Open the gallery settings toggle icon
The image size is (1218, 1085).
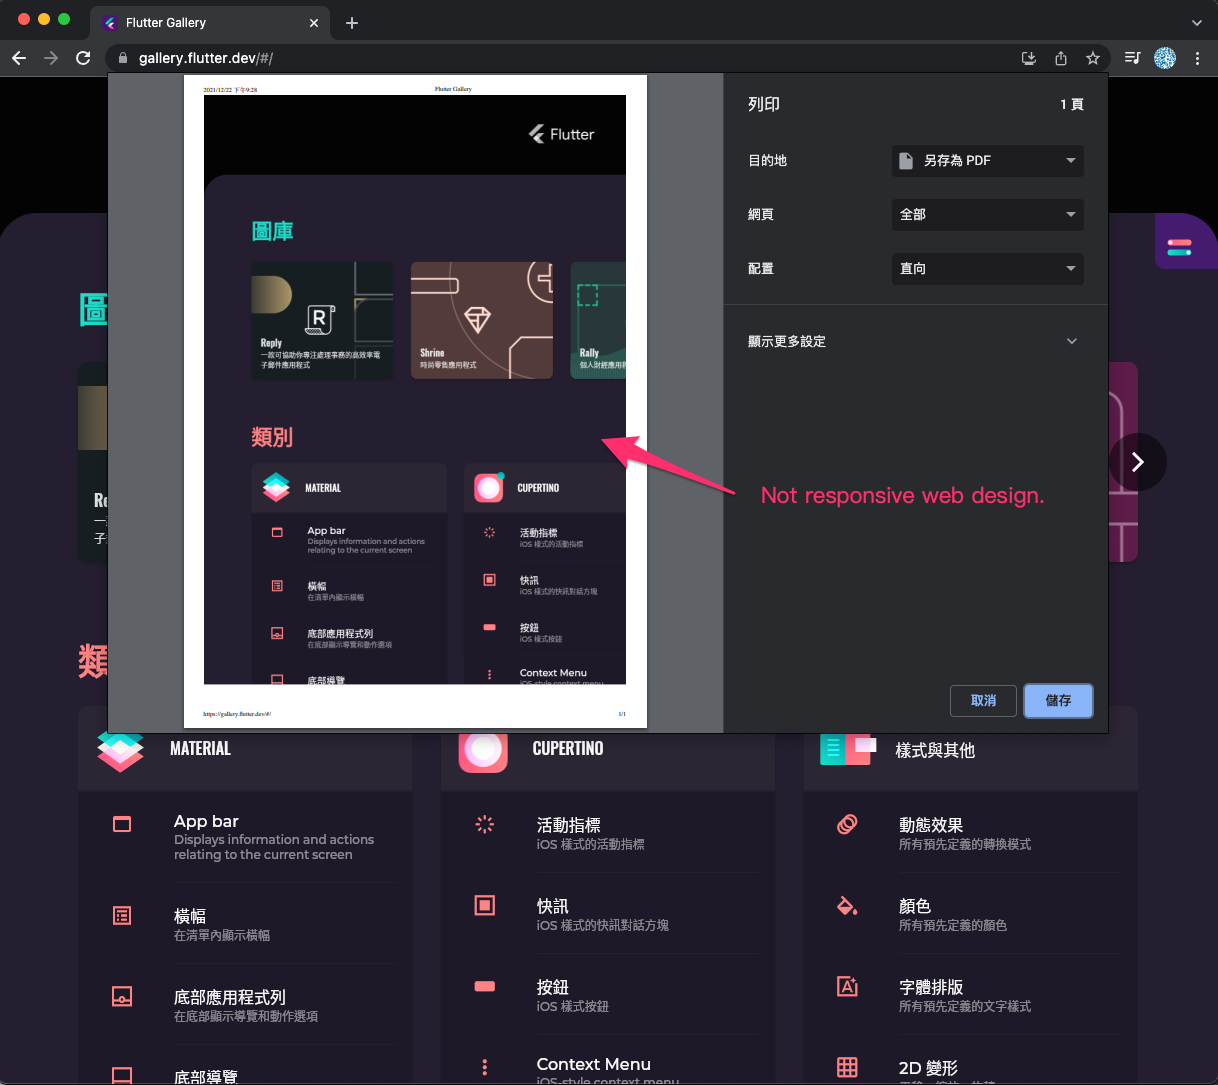1180,246
